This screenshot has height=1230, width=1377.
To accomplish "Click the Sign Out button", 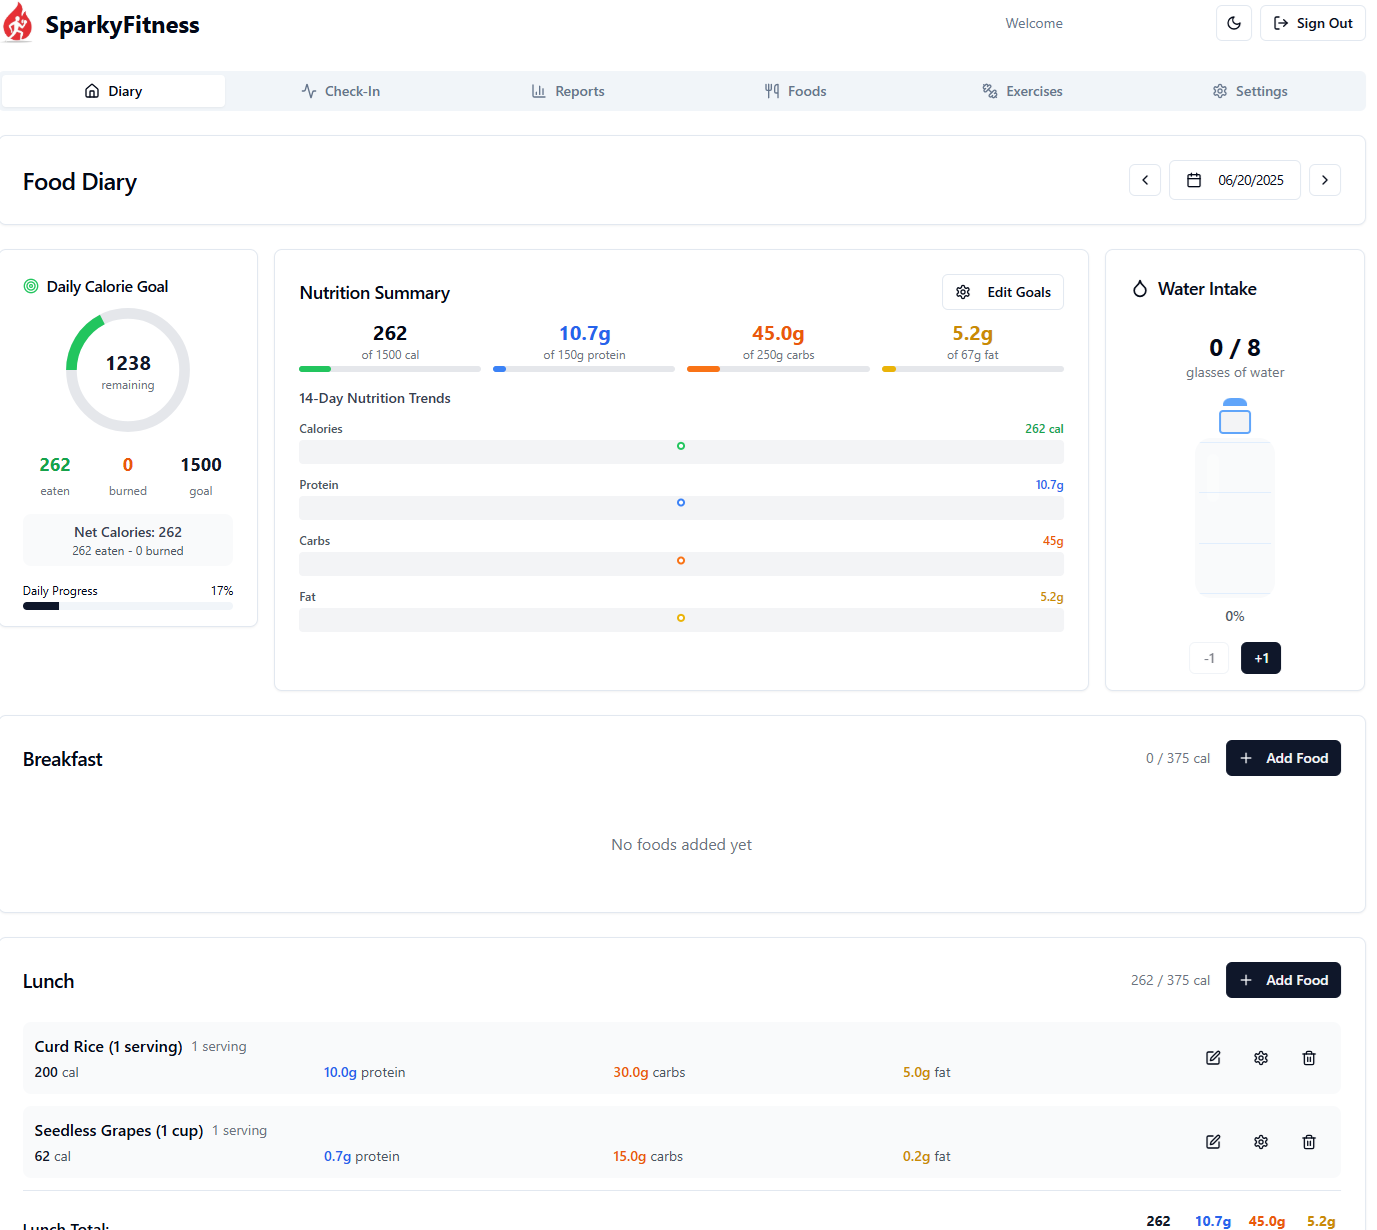I will 1313,23.
